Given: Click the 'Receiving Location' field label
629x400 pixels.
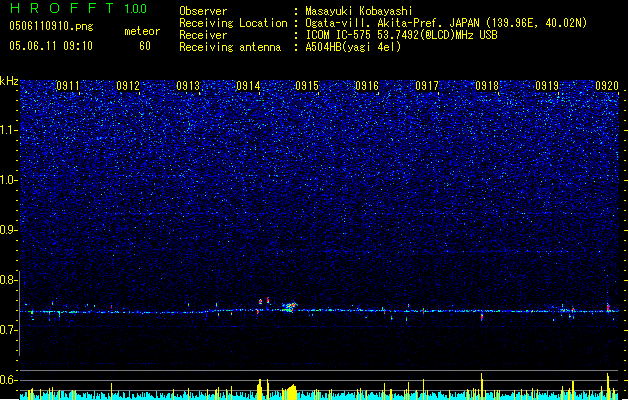Looking at the screenshot, I should pyautogui.click(x=233, y=23).
